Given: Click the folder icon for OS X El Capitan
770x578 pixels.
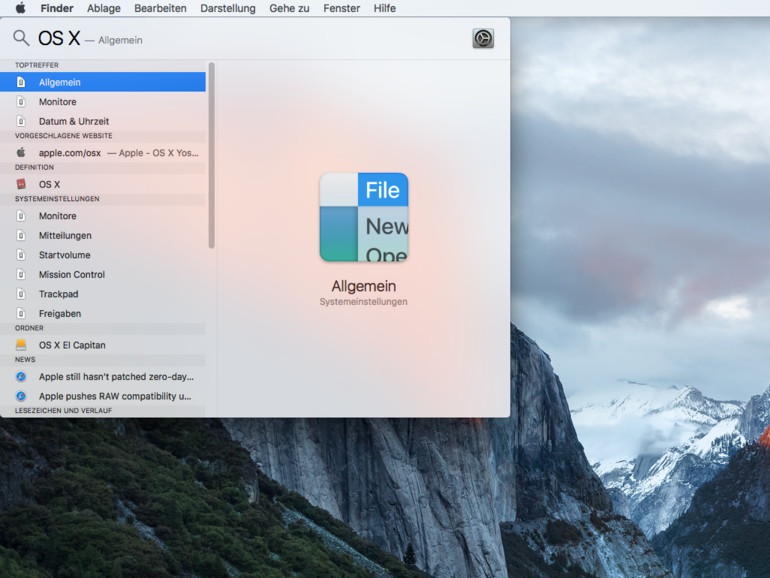Looking at the screenshot, I should pyautogui.click(x=21, y=345).
